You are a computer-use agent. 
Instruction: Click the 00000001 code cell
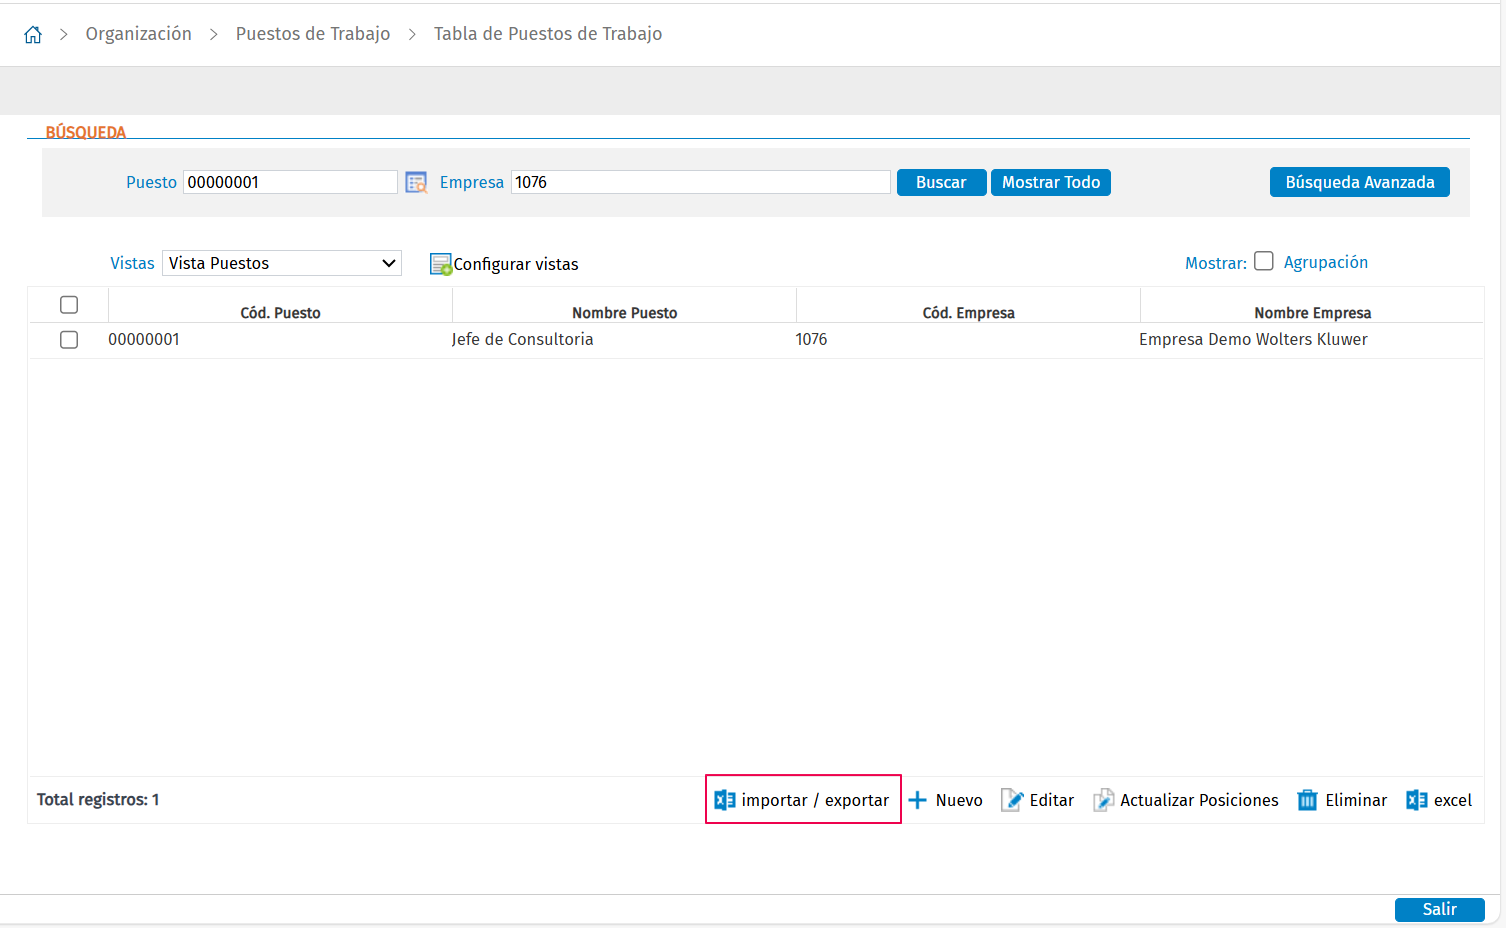pyautogui.click(x=144, y=340)
